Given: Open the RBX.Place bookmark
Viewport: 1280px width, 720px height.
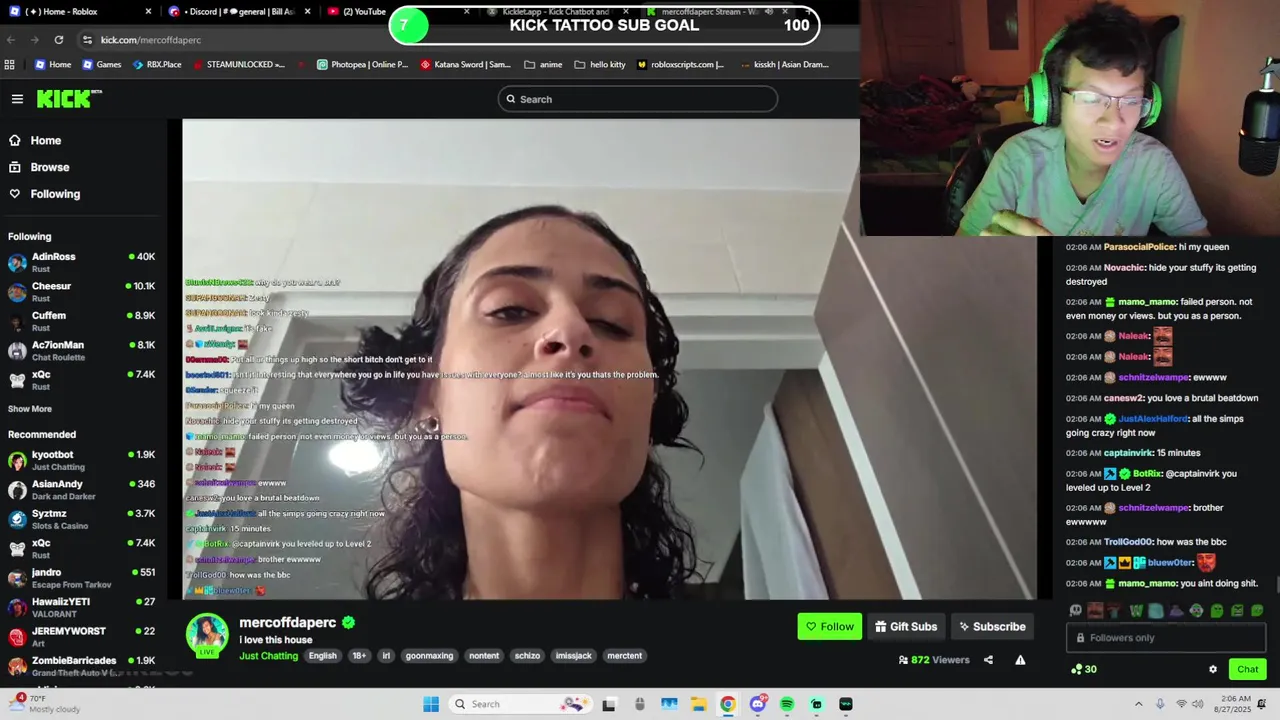Looking at the screenshot, I should click(156, 64).
